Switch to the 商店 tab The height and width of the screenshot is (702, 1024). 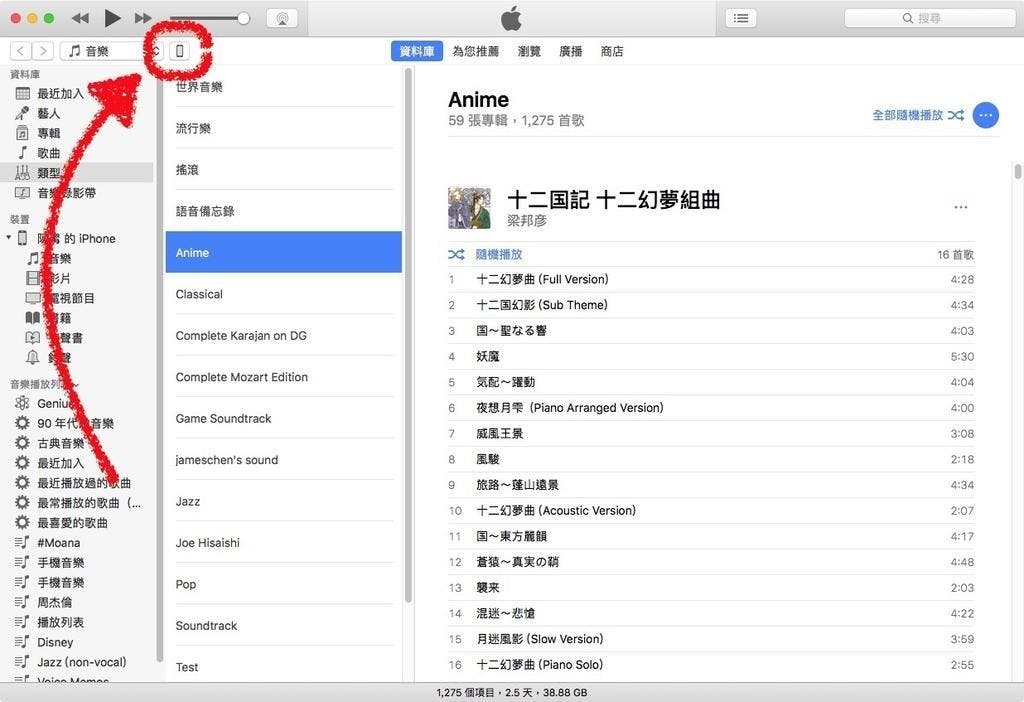click(x=612, y=51)
